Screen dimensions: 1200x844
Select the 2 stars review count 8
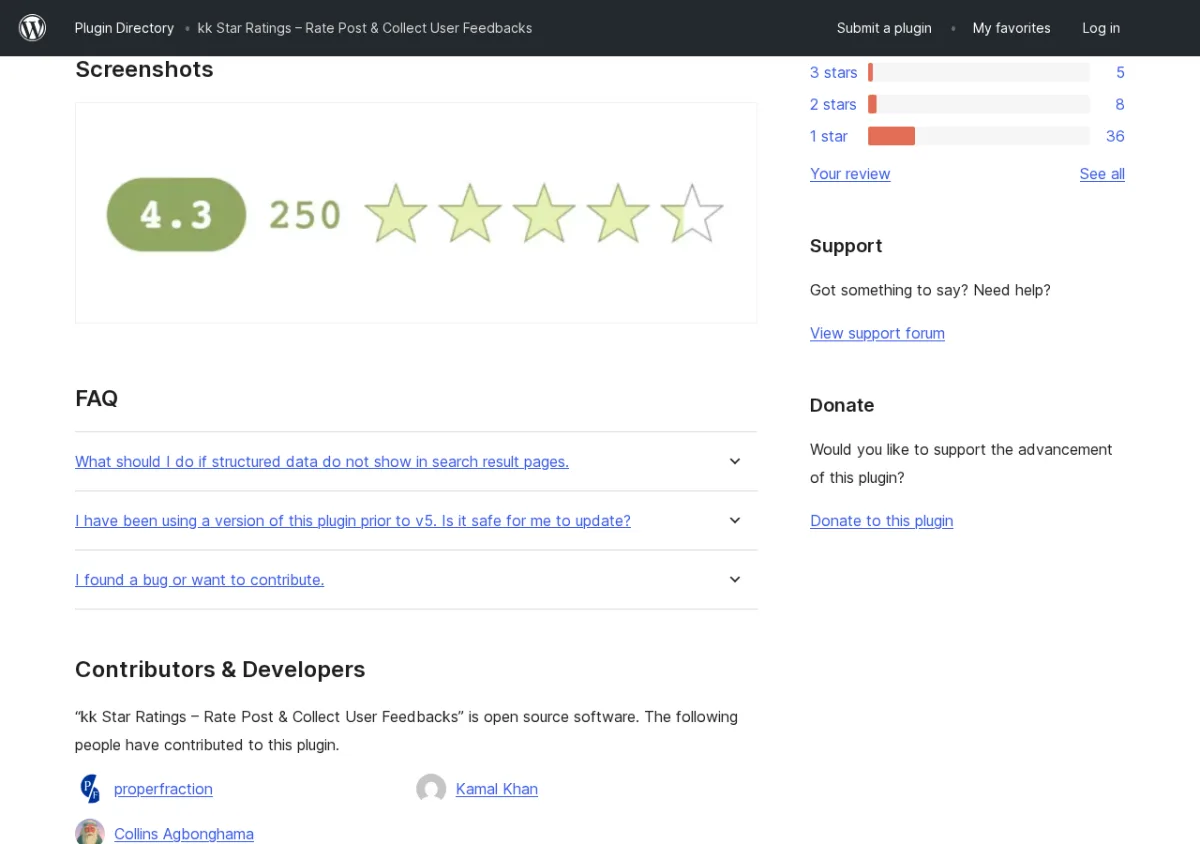point(1120,104)
